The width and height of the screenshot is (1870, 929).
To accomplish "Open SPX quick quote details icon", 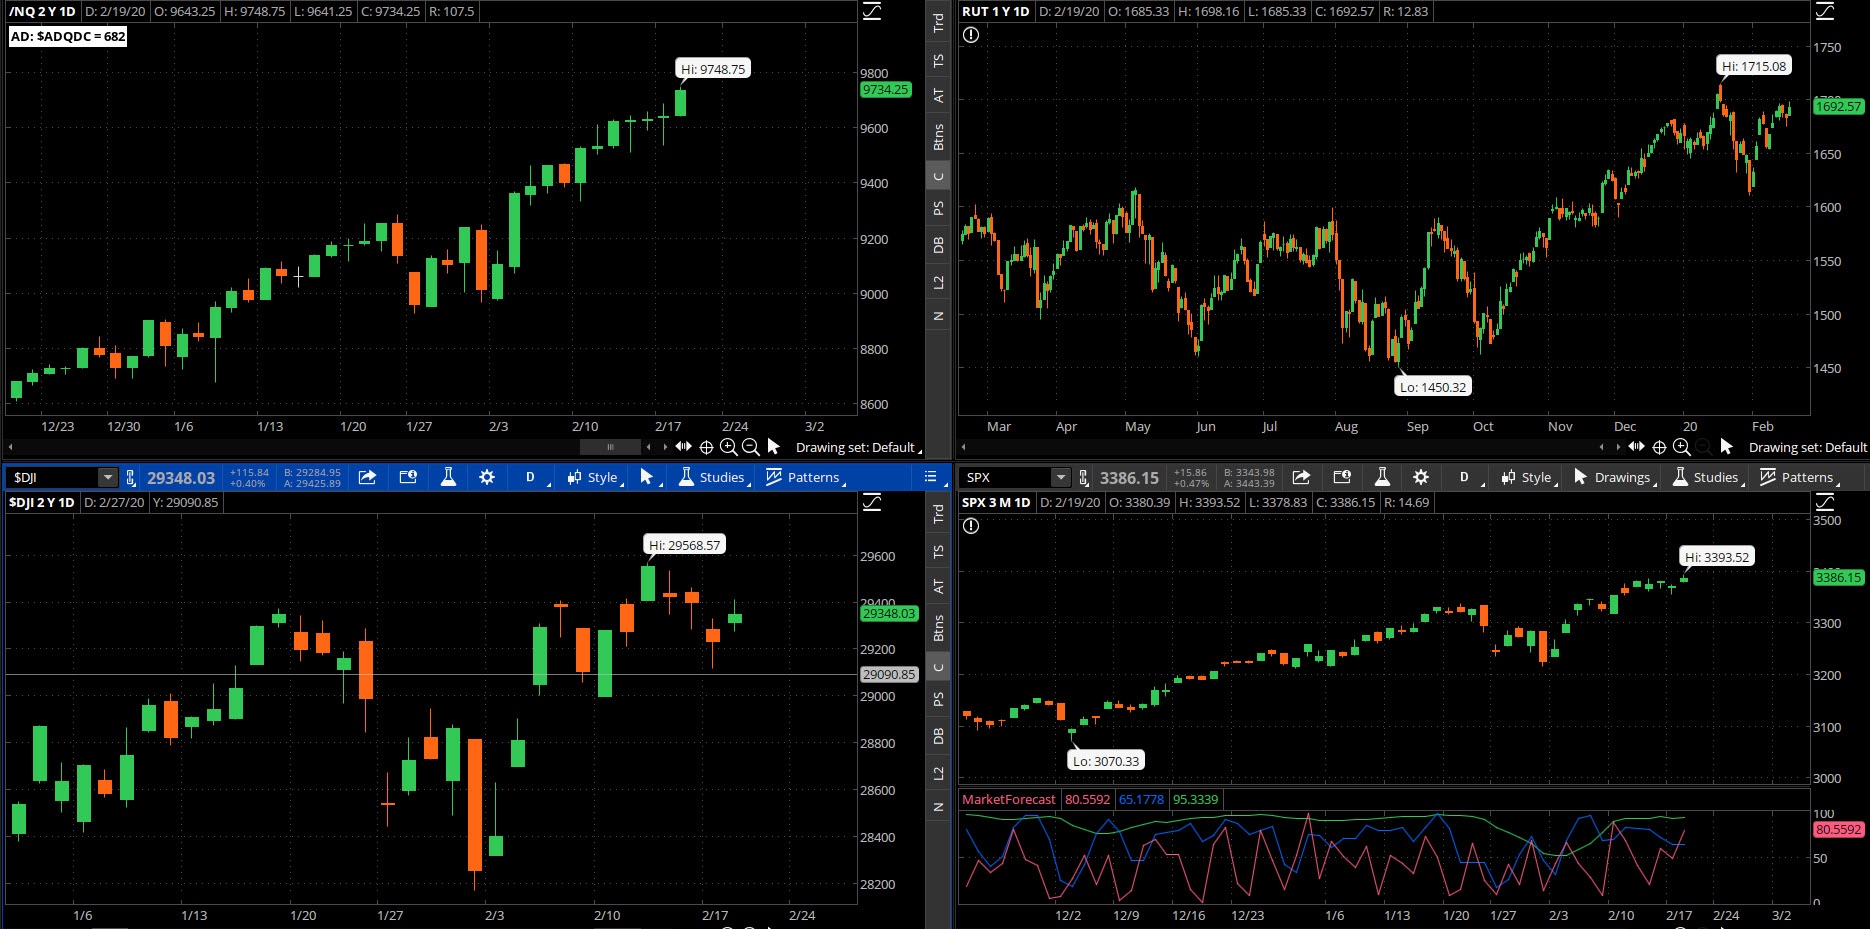I will click(1342, 477).
